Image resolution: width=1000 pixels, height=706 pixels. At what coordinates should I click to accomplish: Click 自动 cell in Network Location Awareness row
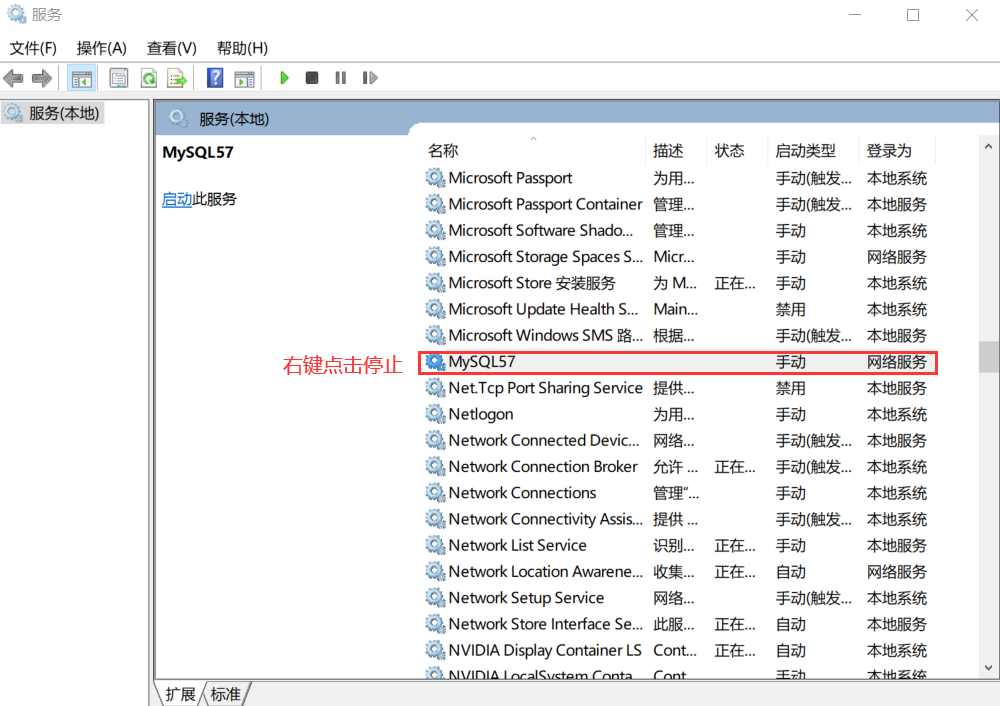tap(790, 572)
